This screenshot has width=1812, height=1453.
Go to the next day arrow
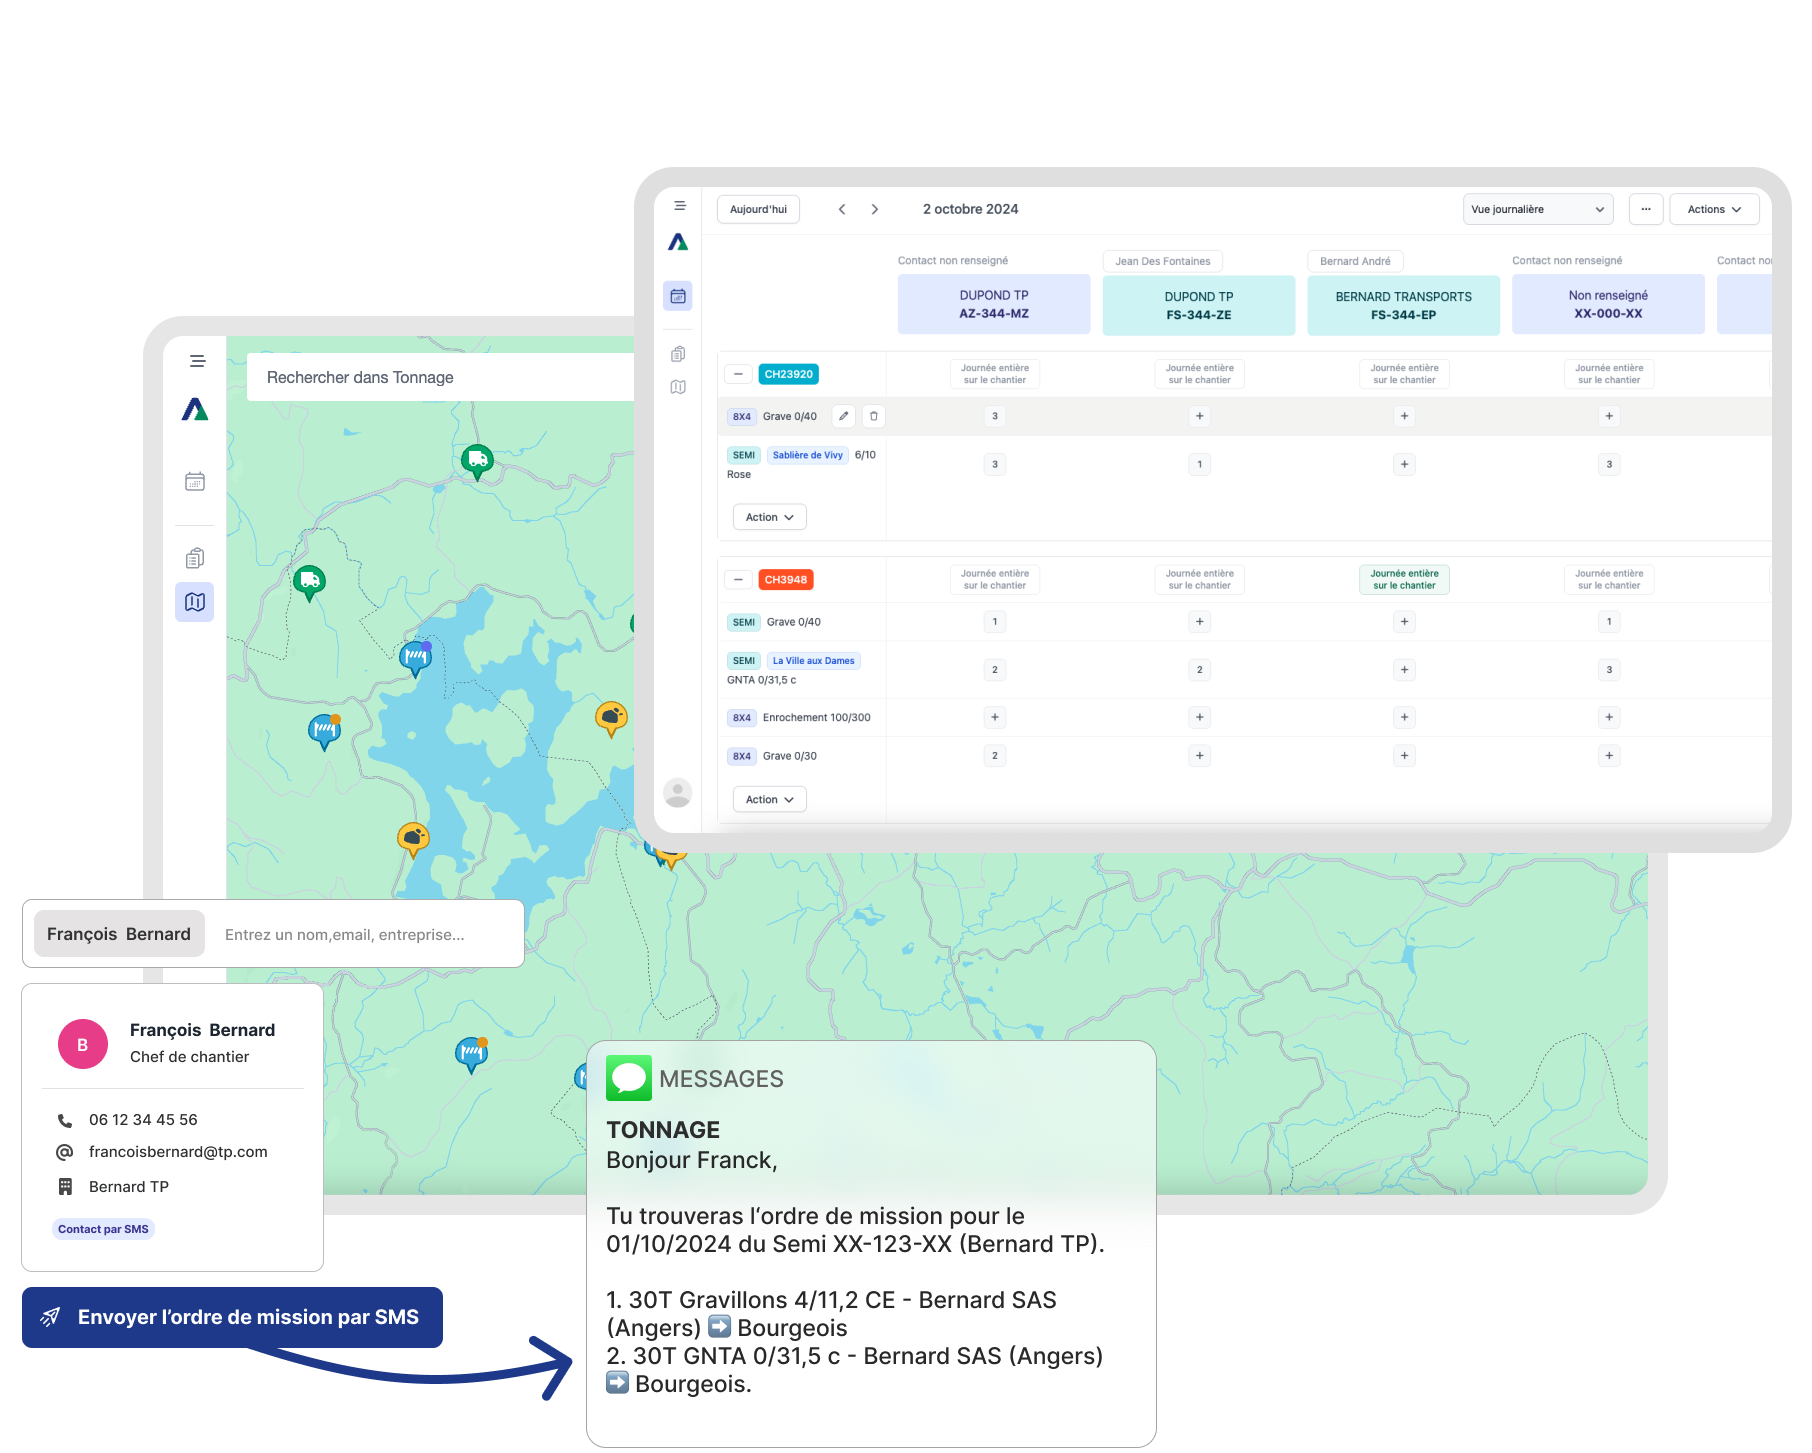(x=875, y=209)
